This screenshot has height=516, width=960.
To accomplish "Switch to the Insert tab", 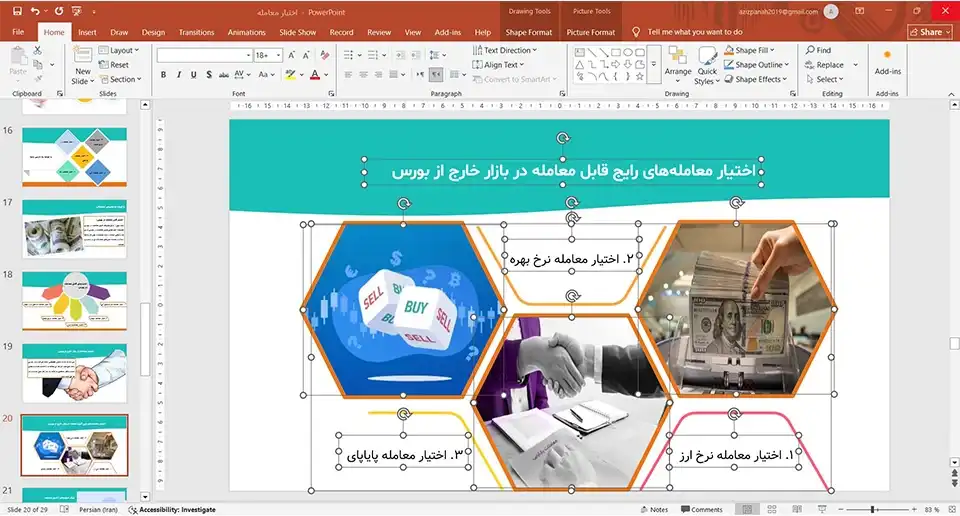I will coord(87,32).
